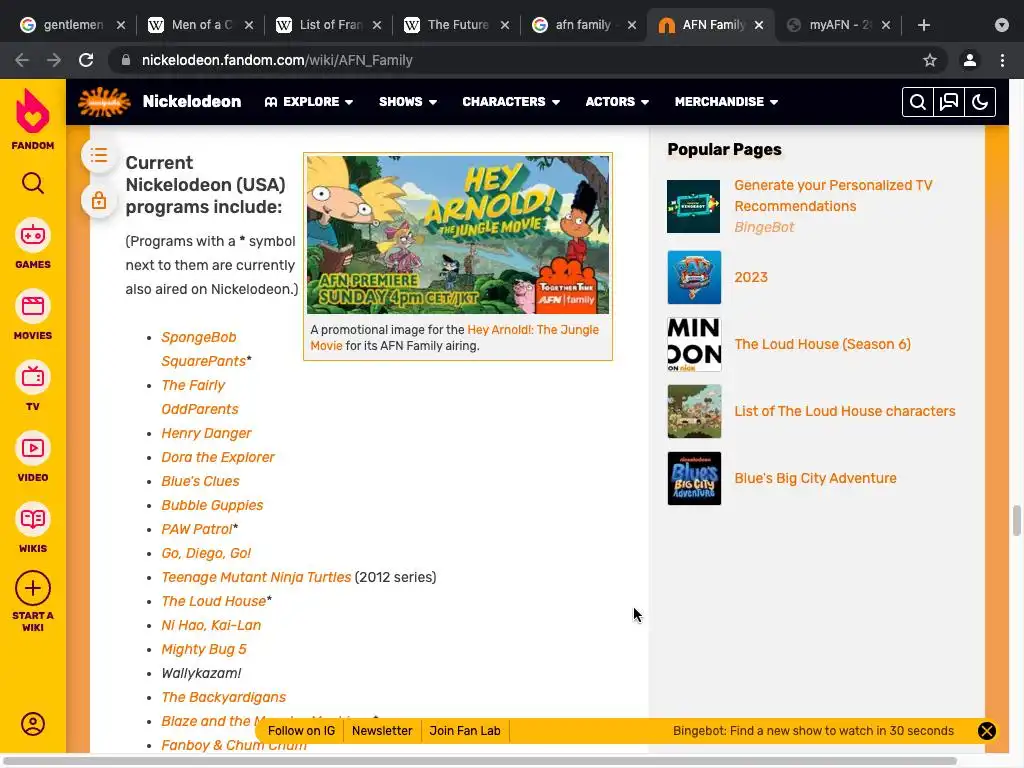
Task: Go forward in browser history
Action: [54, 60]
